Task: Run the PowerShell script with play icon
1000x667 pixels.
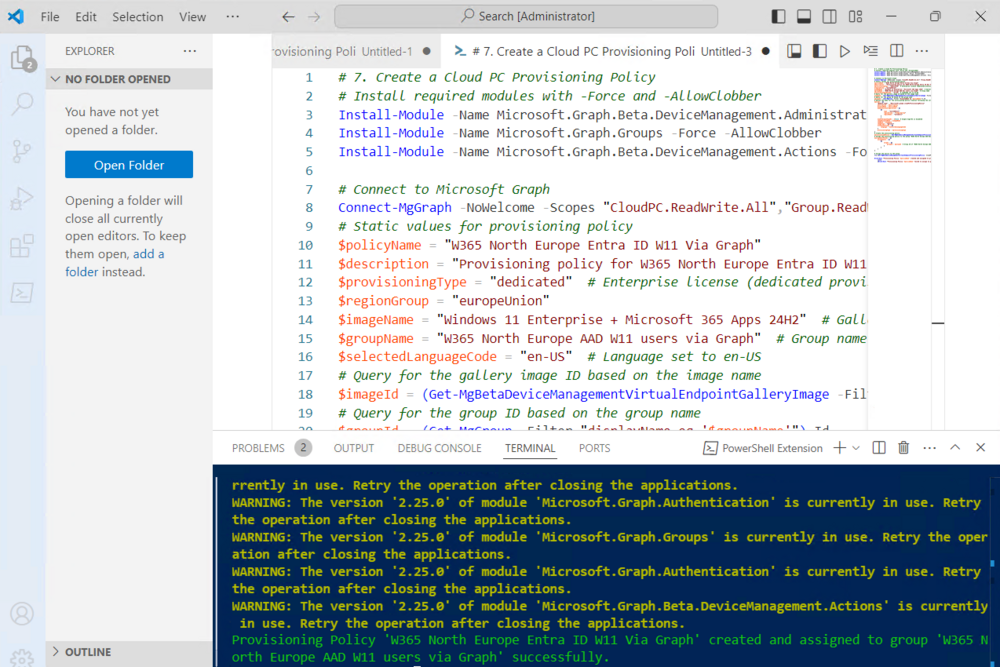Action: (844, 51)
